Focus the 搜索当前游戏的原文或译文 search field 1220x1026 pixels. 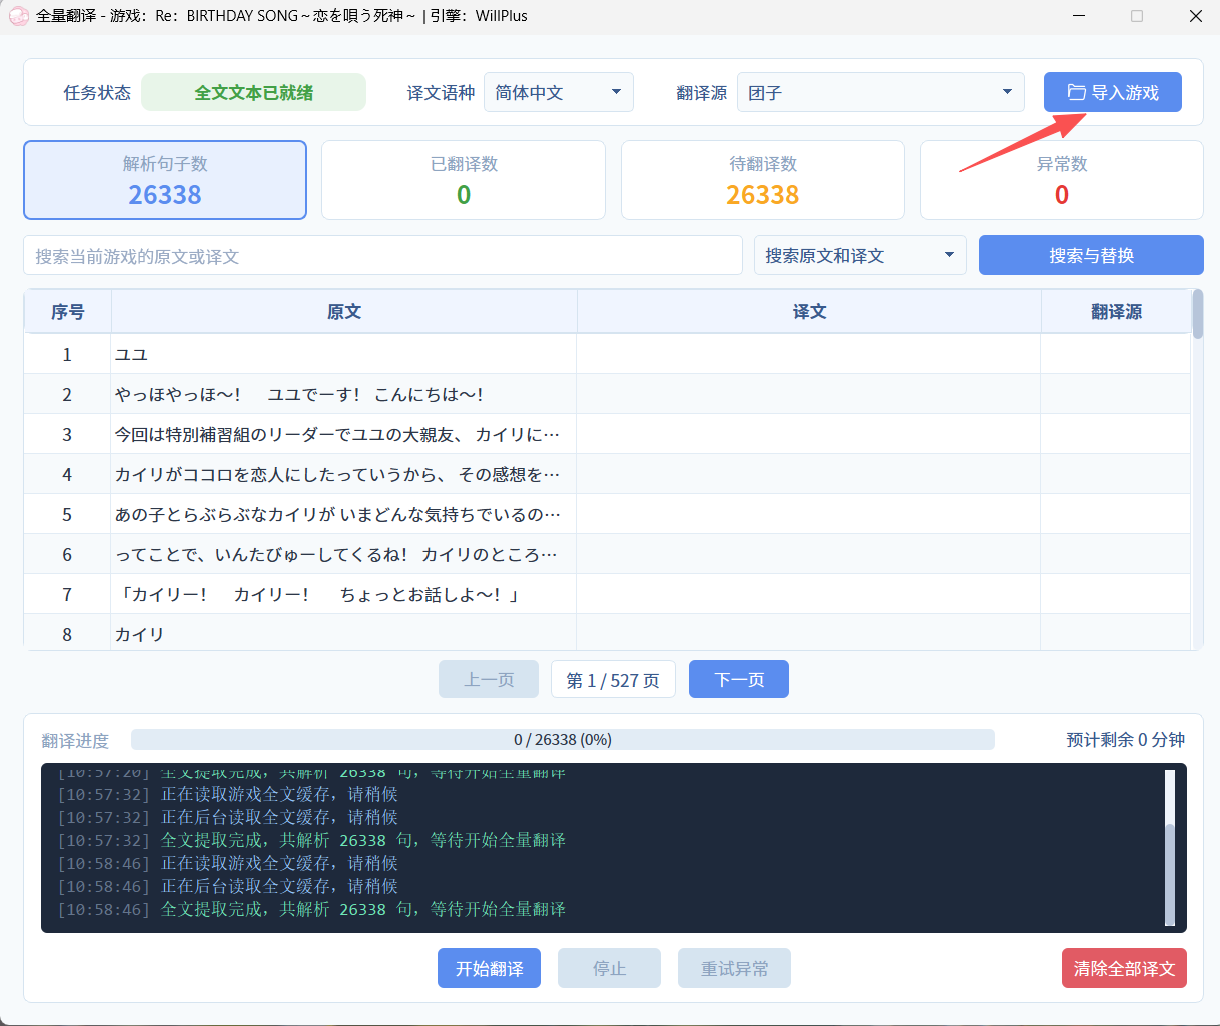pos(383,255)
